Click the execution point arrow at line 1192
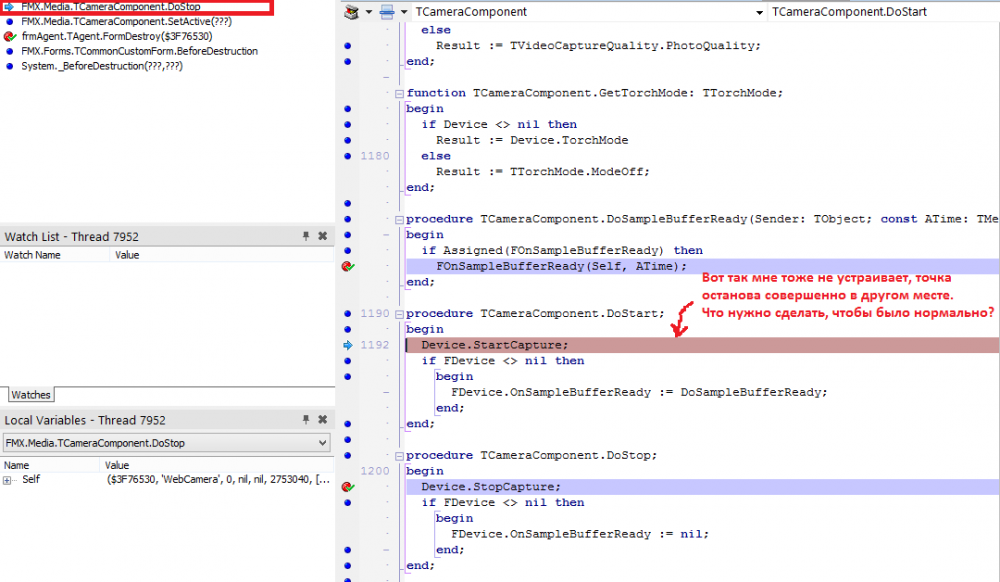 (x=348, y=345)
